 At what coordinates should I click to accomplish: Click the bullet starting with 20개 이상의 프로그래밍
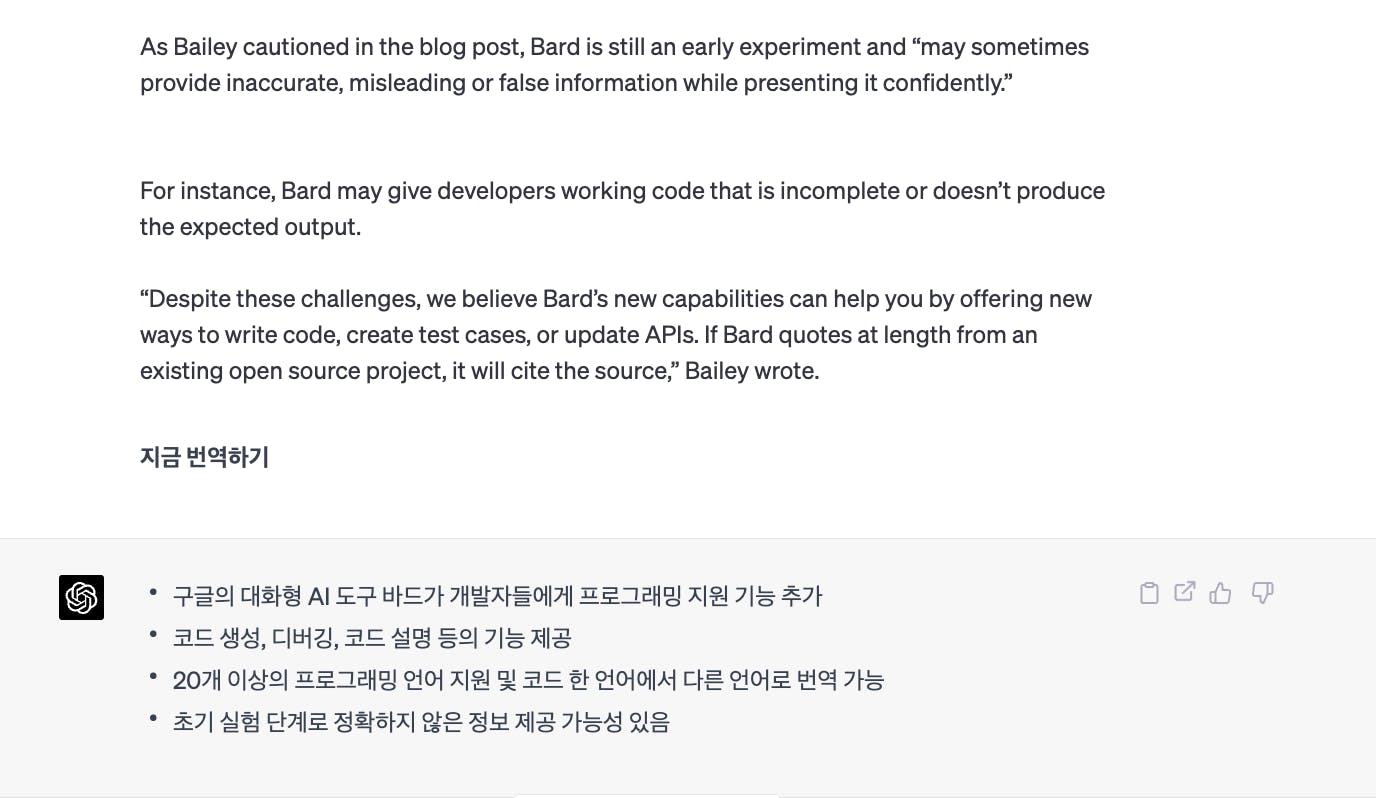pyautogui.click(x=528, y=681)
